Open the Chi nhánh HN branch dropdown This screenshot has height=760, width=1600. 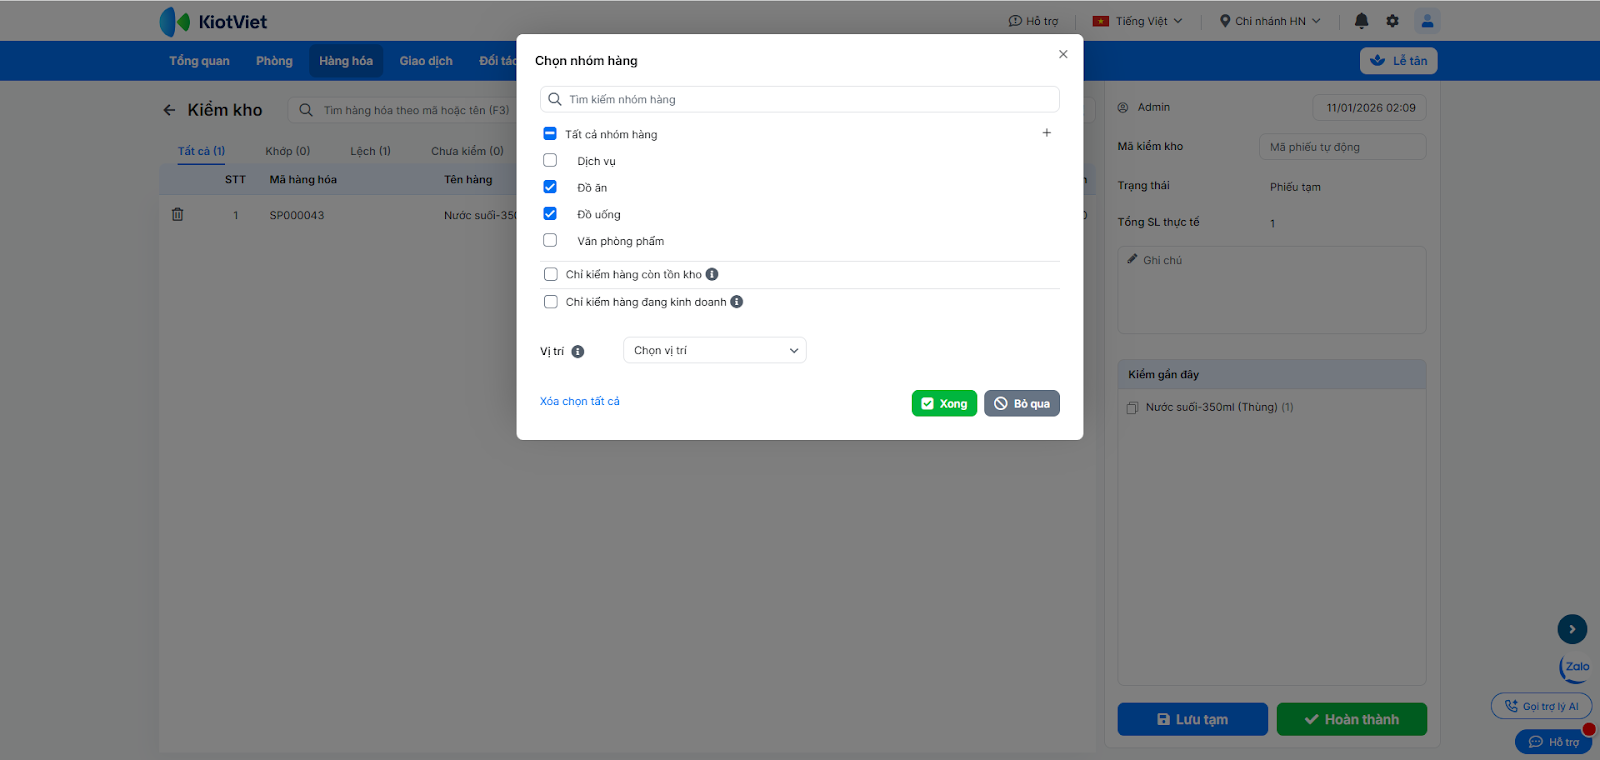pyautogui.click(x=1270, y=21)
